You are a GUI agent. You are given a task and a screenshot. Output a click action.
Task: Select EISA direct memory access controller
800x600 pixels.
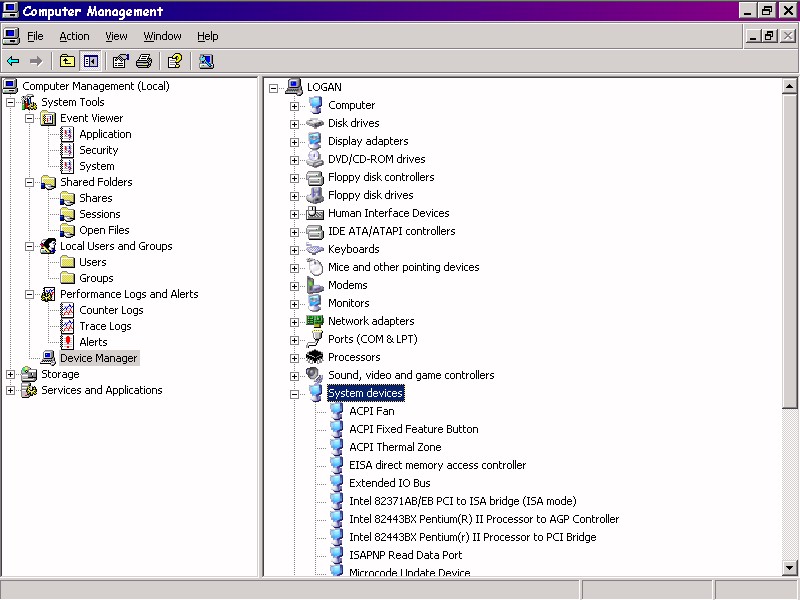coord(437,465)
